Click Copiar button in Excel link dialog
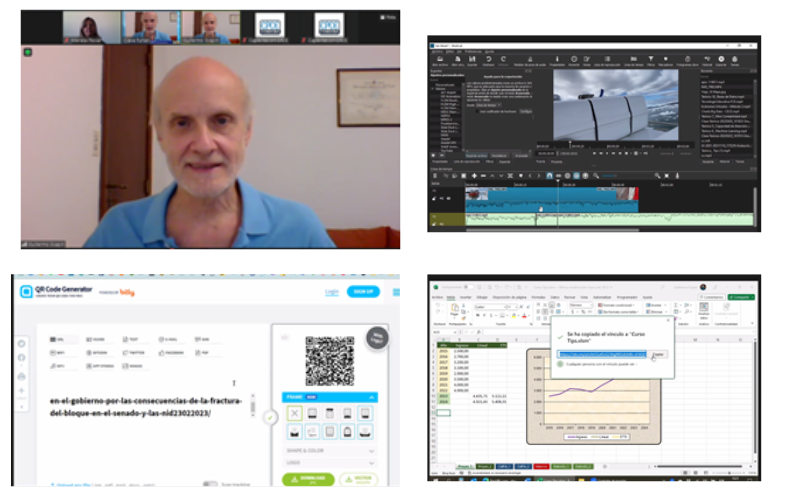This screenshot has height=500, width=800. 658,354
